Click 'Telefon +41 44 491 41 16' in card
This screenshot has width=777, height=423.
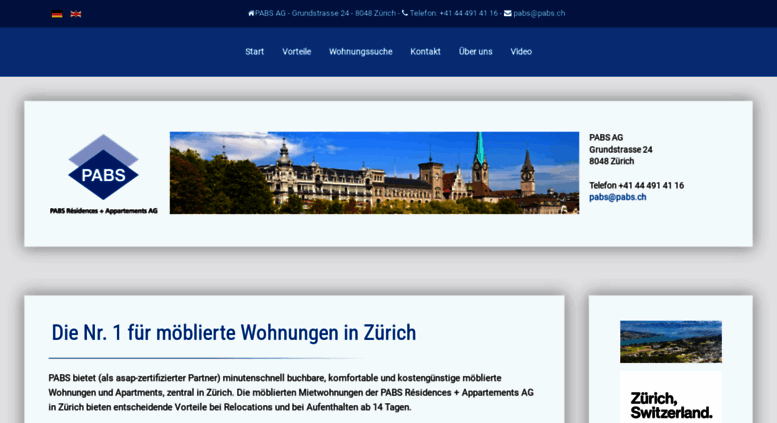[x=636, y=185]
